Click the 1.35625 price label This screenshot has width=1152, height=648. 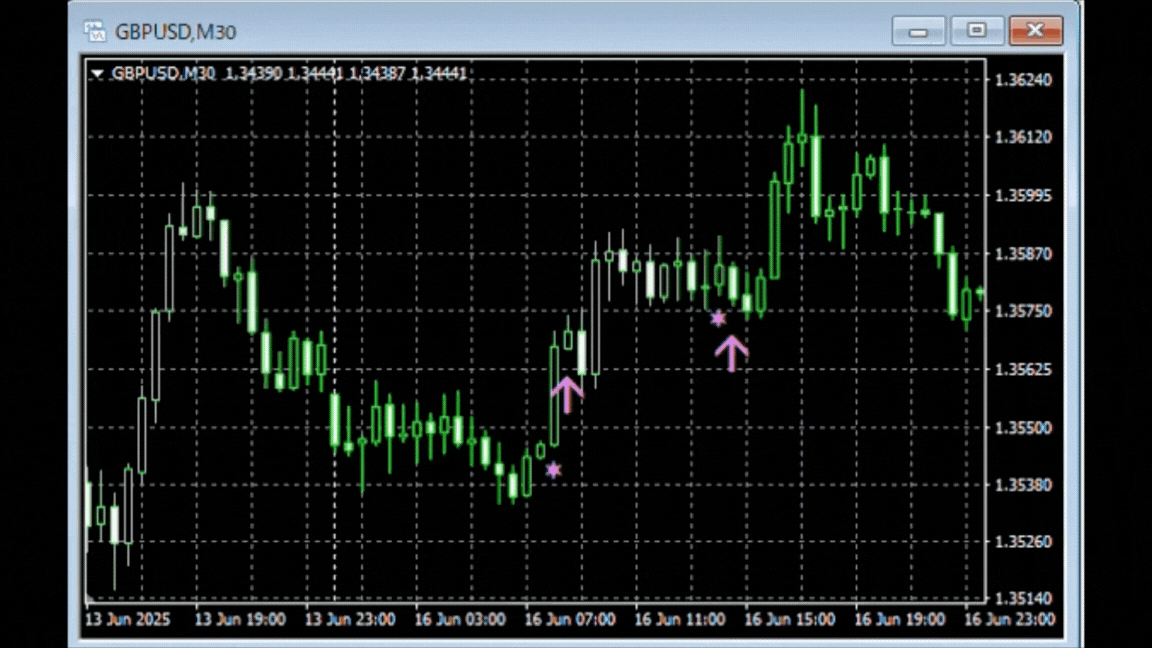coord(1022,369)
